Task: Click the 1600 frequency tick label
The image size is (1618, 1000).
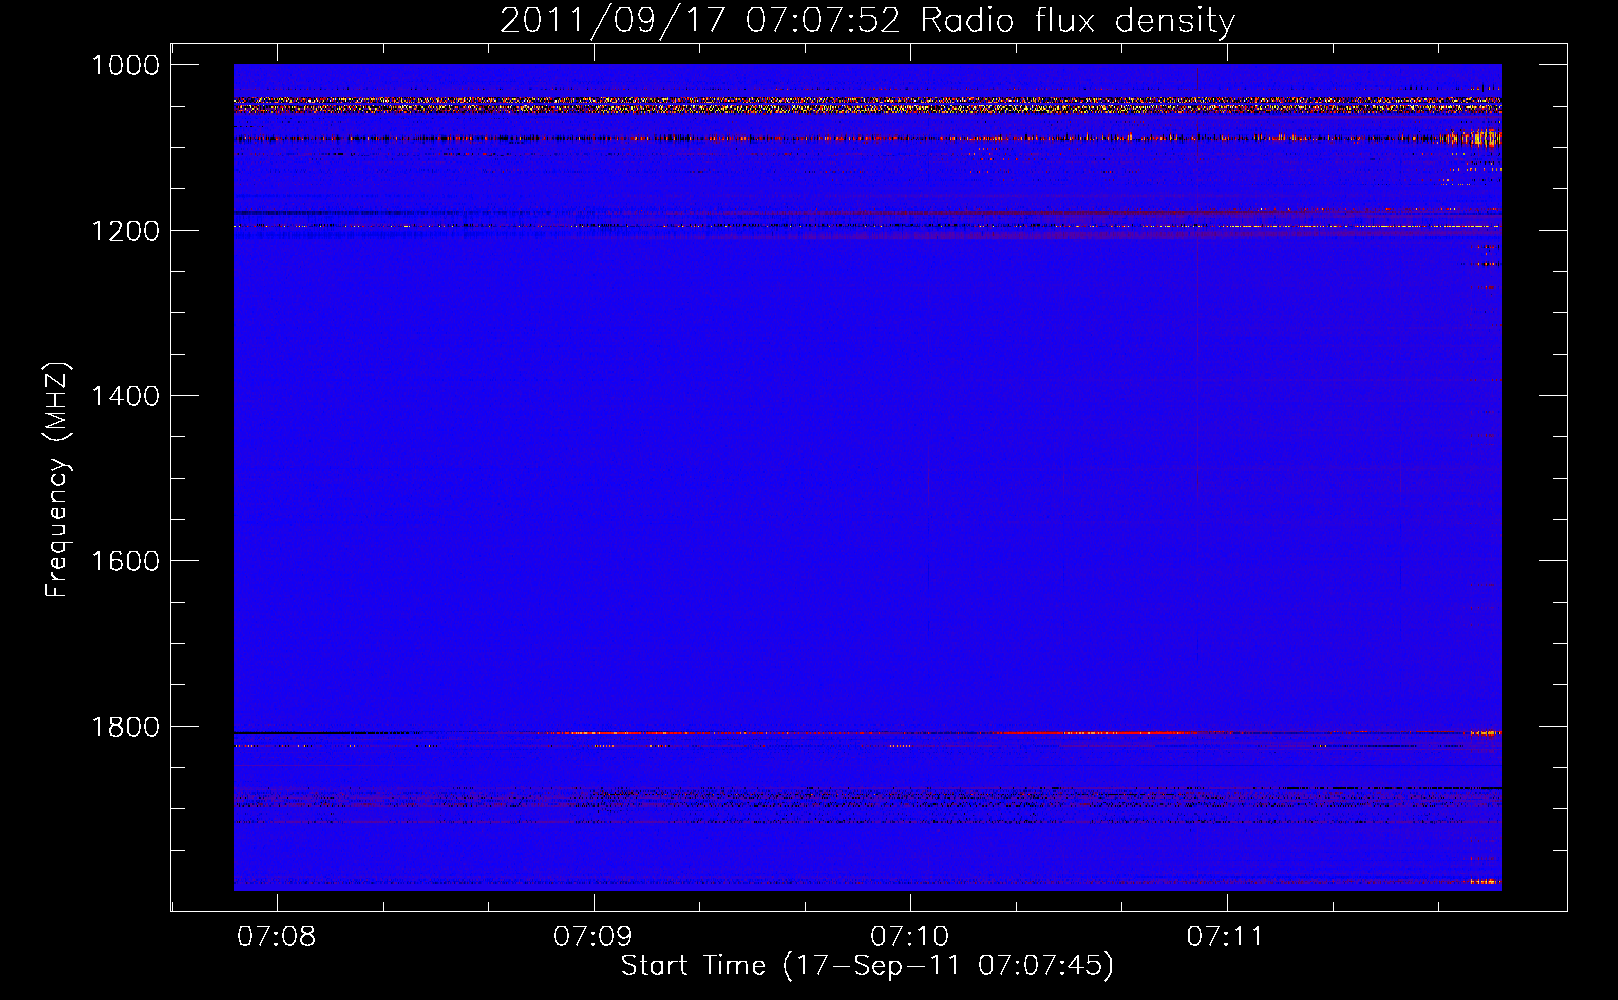Action: [x=125, y=561]
